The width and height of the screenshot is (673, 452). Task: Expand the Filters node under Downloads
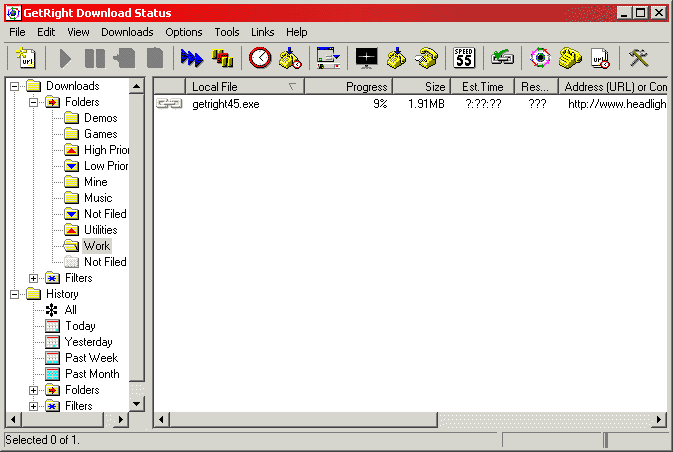coord(33,278)
